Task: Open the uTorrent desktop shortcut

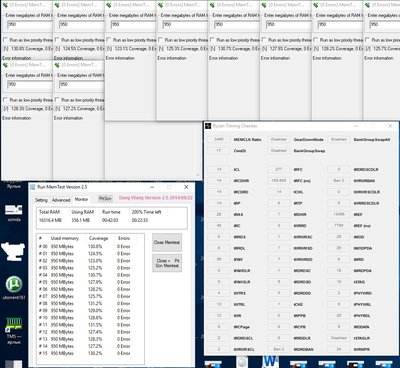Action: coord(14,284)
